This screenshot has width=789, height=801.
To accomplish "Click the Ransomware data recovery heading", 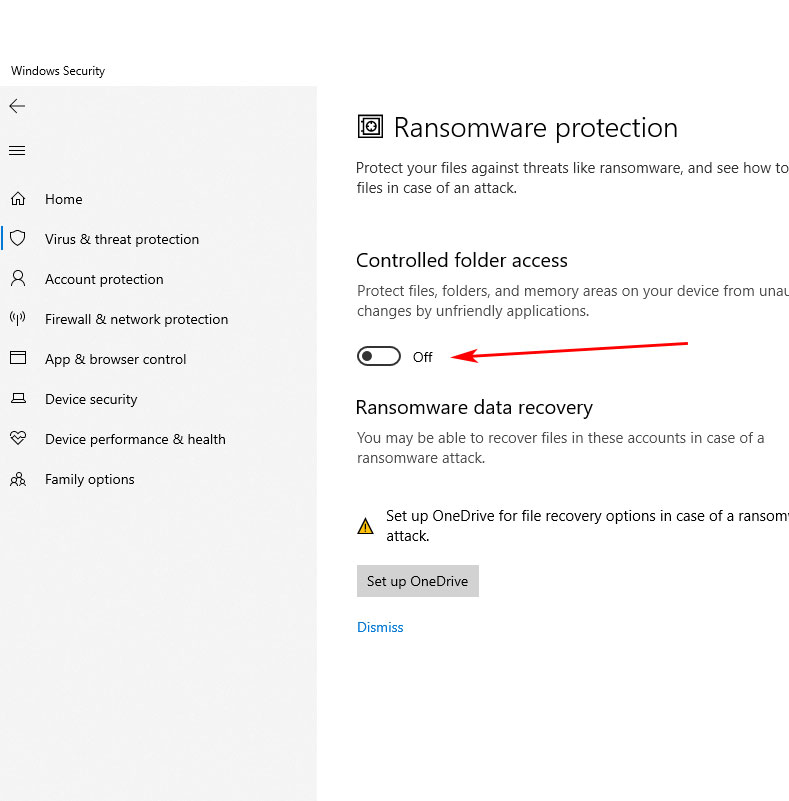I will coord(474,408).
